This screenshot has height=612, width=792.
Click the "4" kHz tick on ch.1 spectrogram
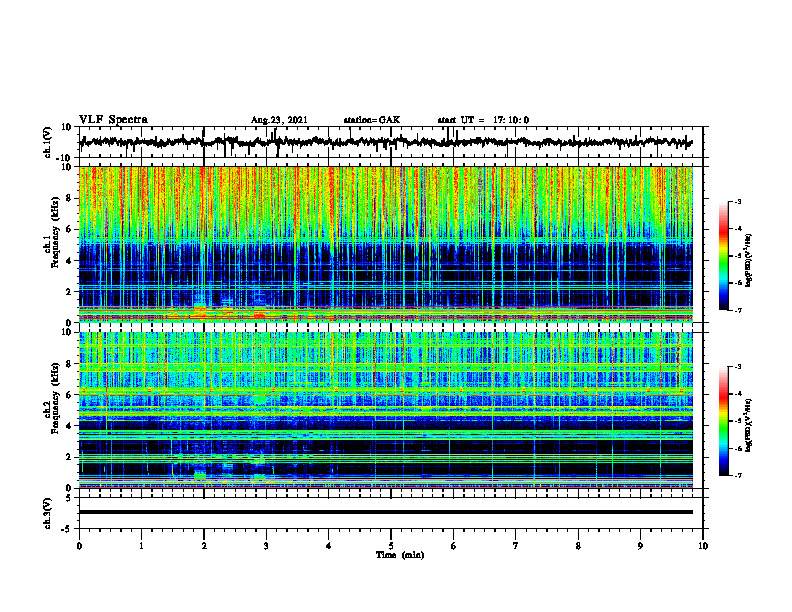click(69, 261)
